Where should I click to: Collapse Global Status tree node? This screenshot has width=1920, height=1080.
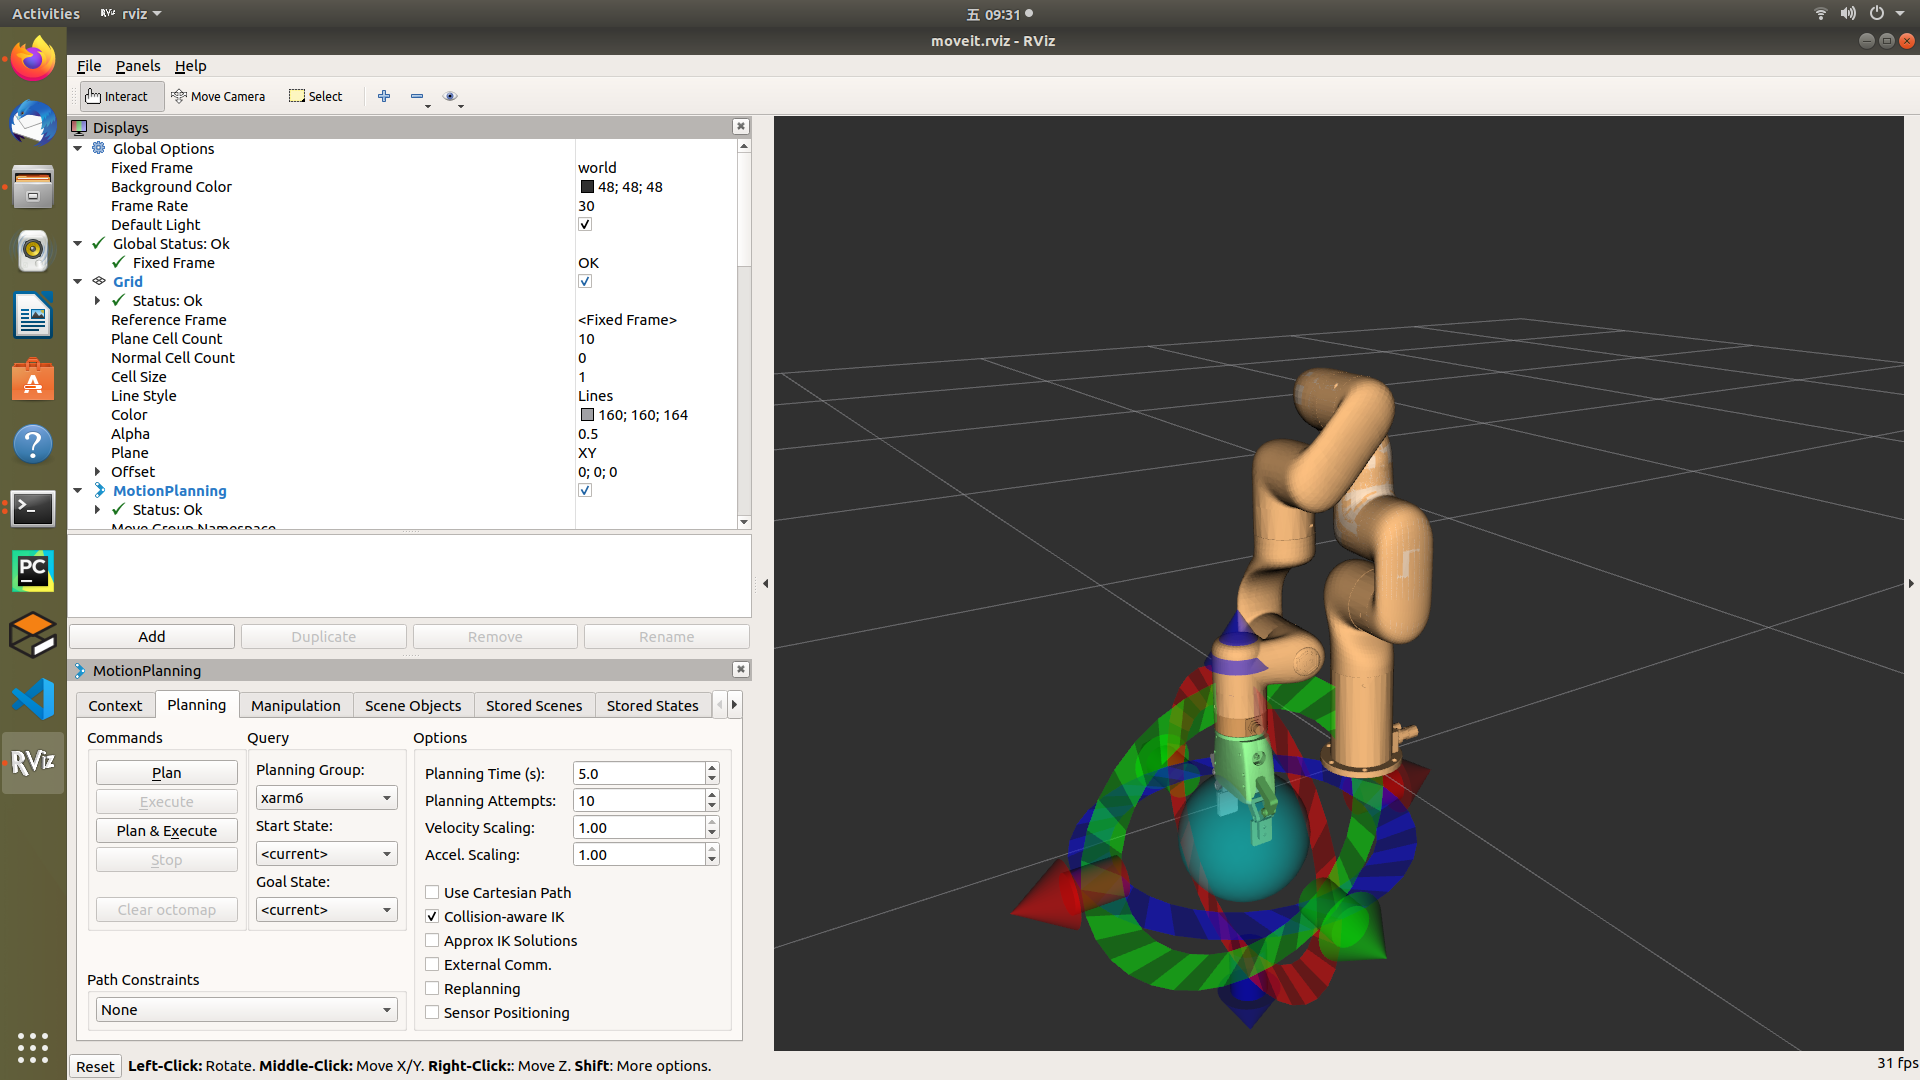(78, 243)
